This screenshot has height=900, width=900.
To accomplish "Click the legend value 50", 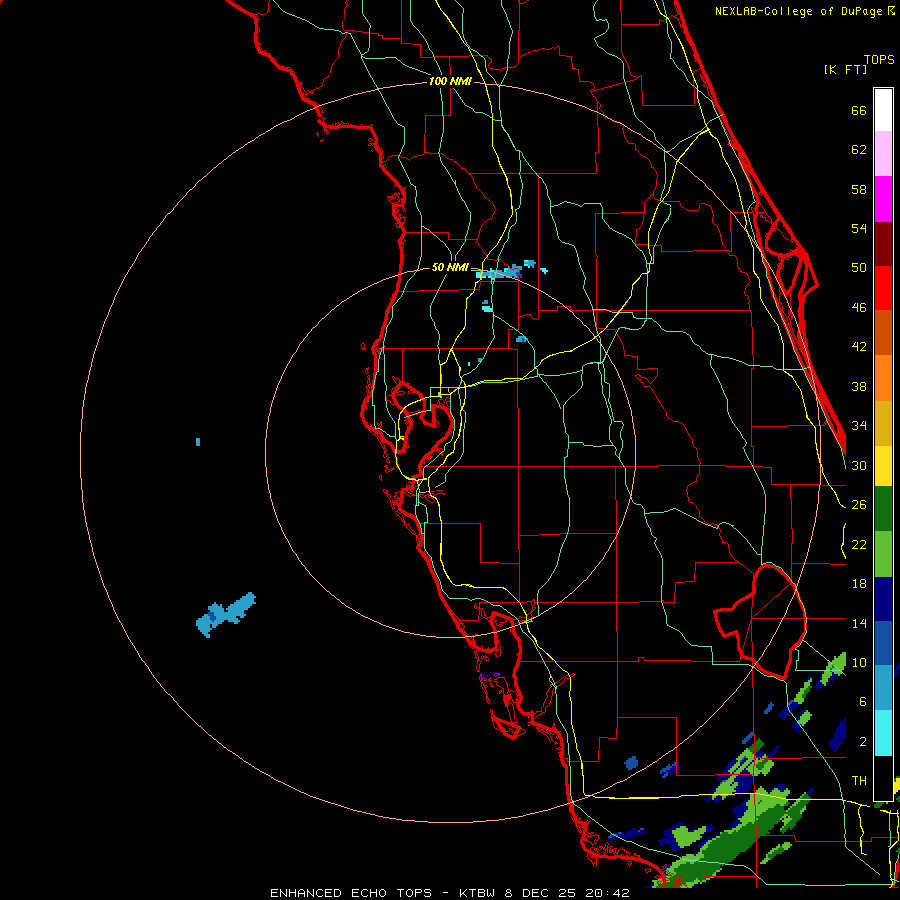I will click(859, 267).
